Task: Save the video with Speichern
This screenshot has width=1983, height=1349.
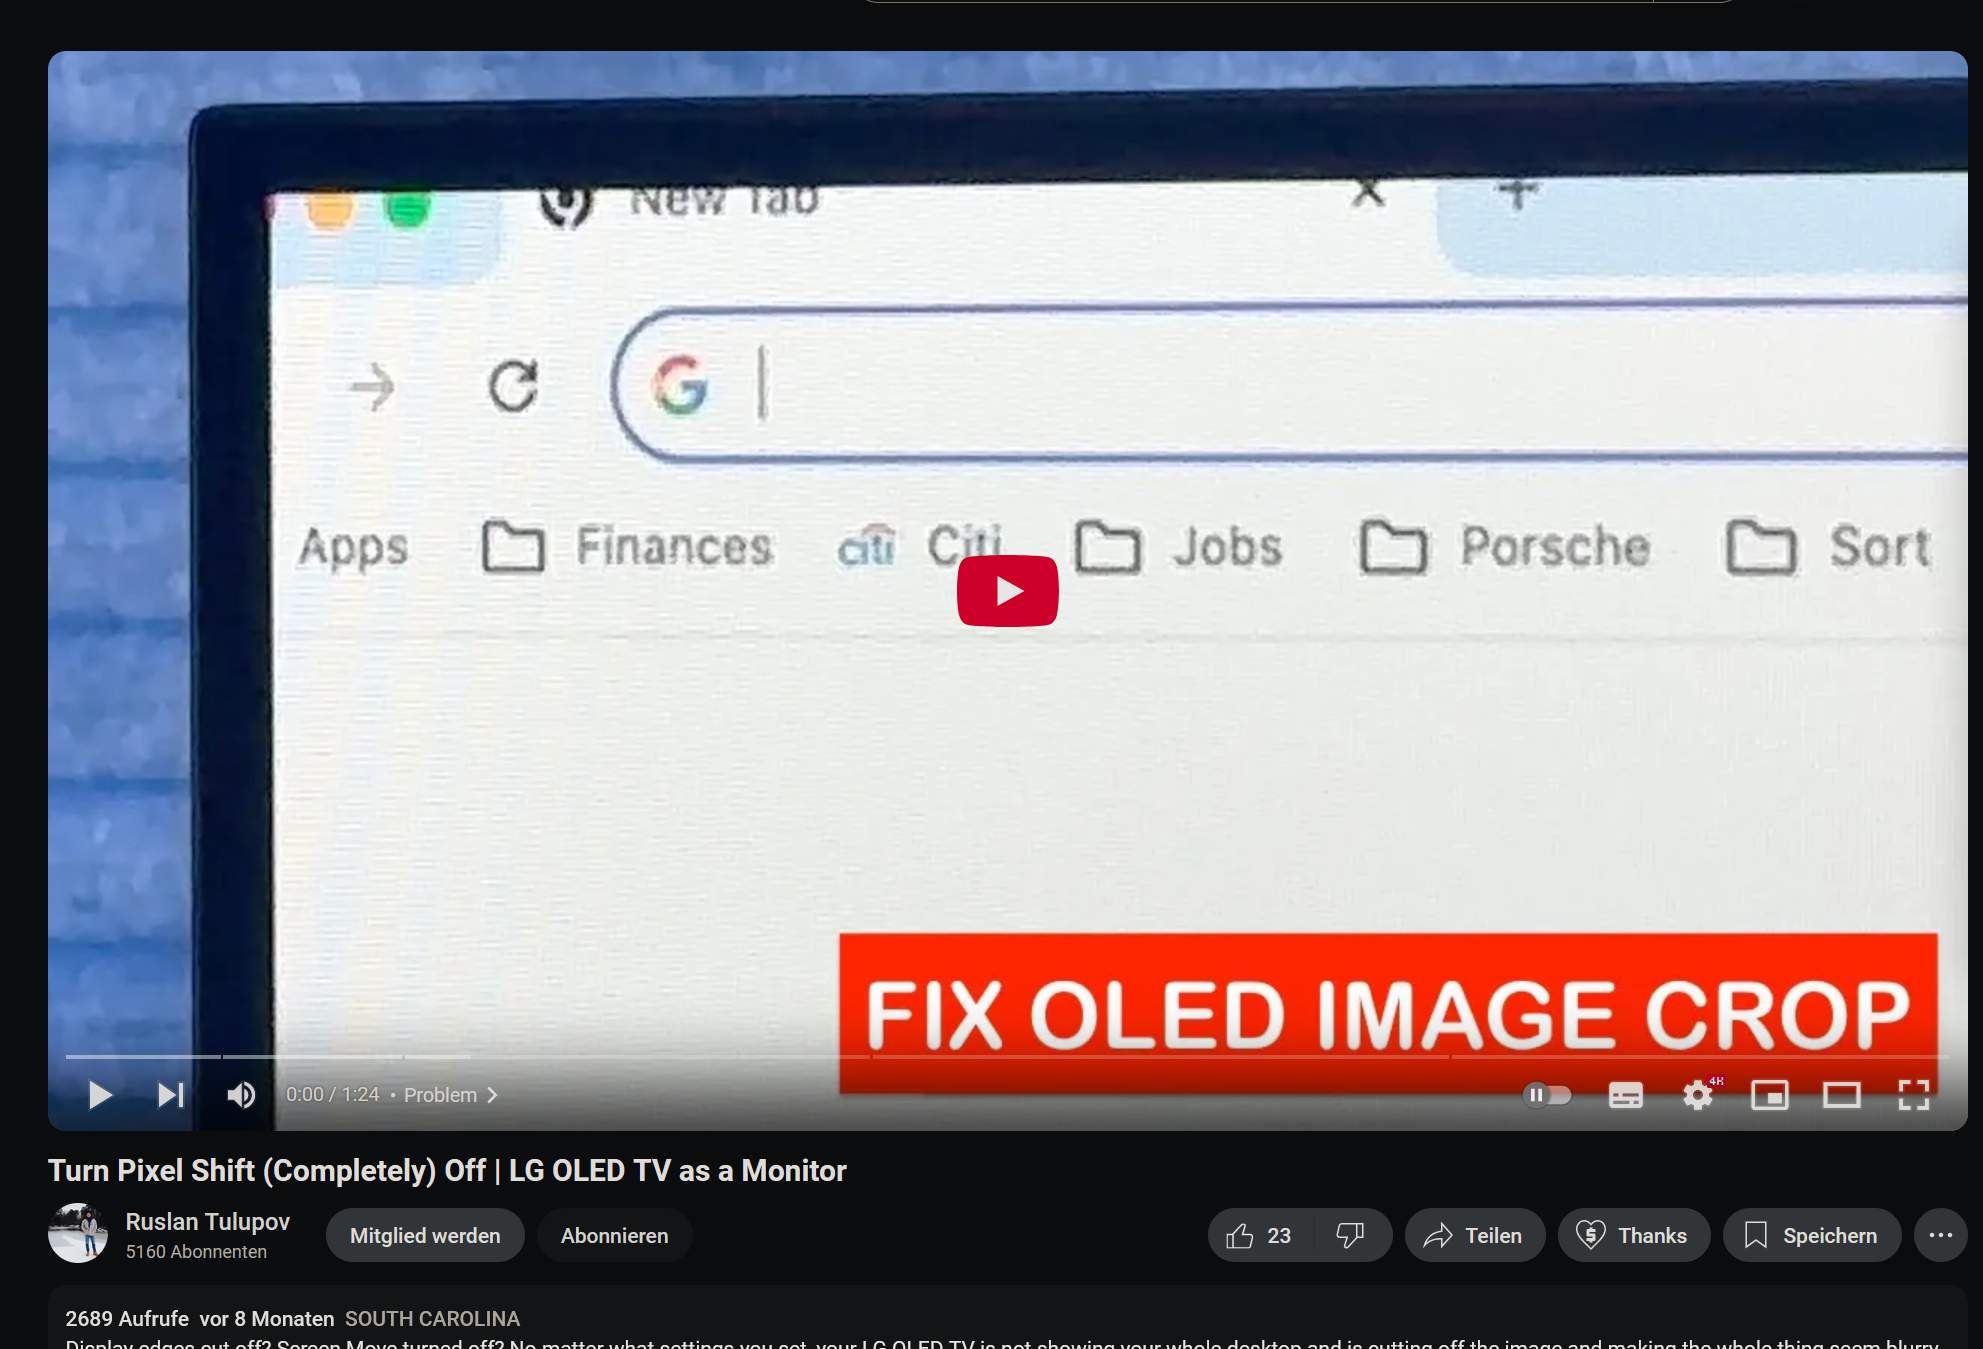Action: 1812,1235
